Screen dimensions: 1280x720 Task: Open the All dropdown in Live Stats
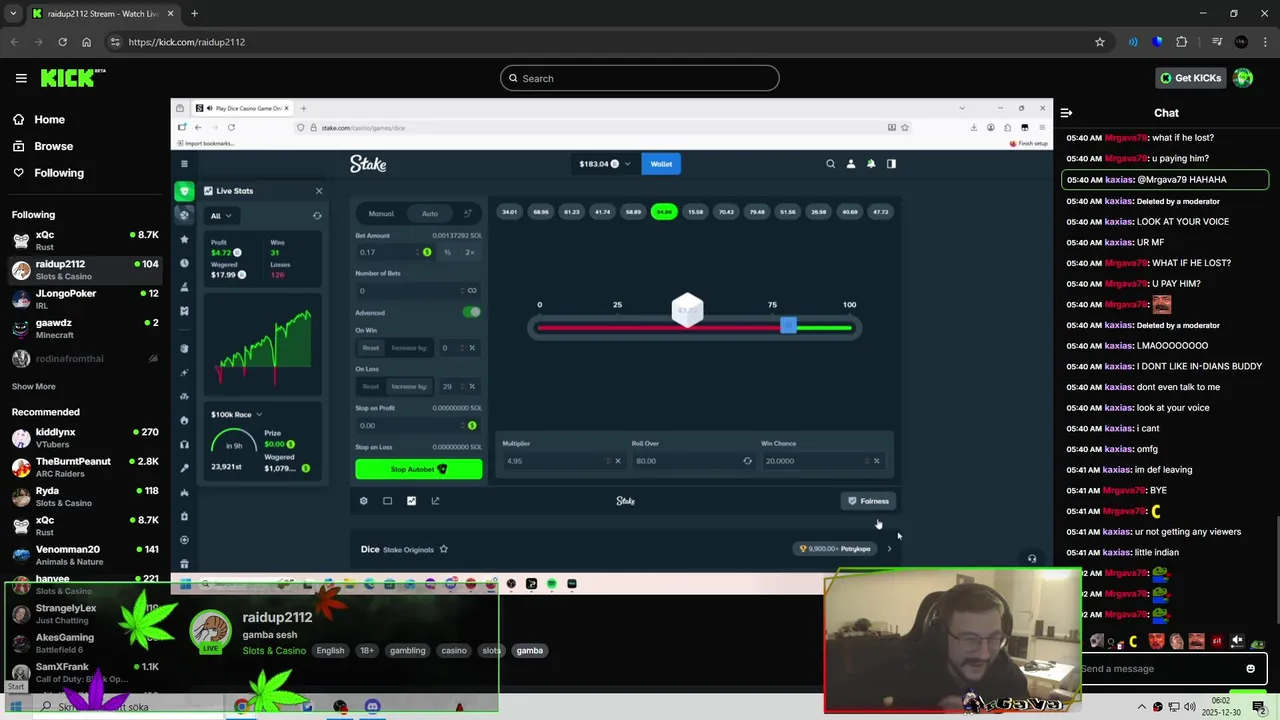coord(220,216)
